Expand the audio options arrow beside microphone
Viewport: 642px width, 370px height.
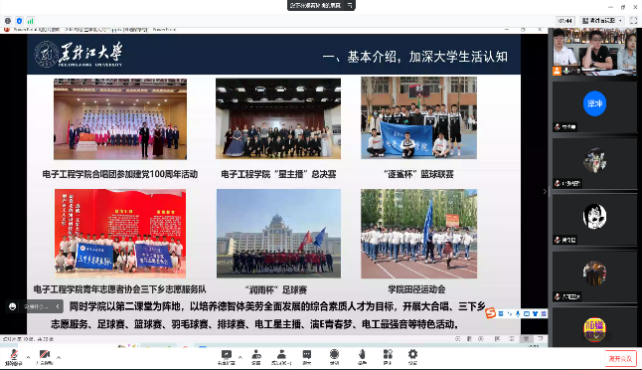pyautogui.click(x=28, y=357)
